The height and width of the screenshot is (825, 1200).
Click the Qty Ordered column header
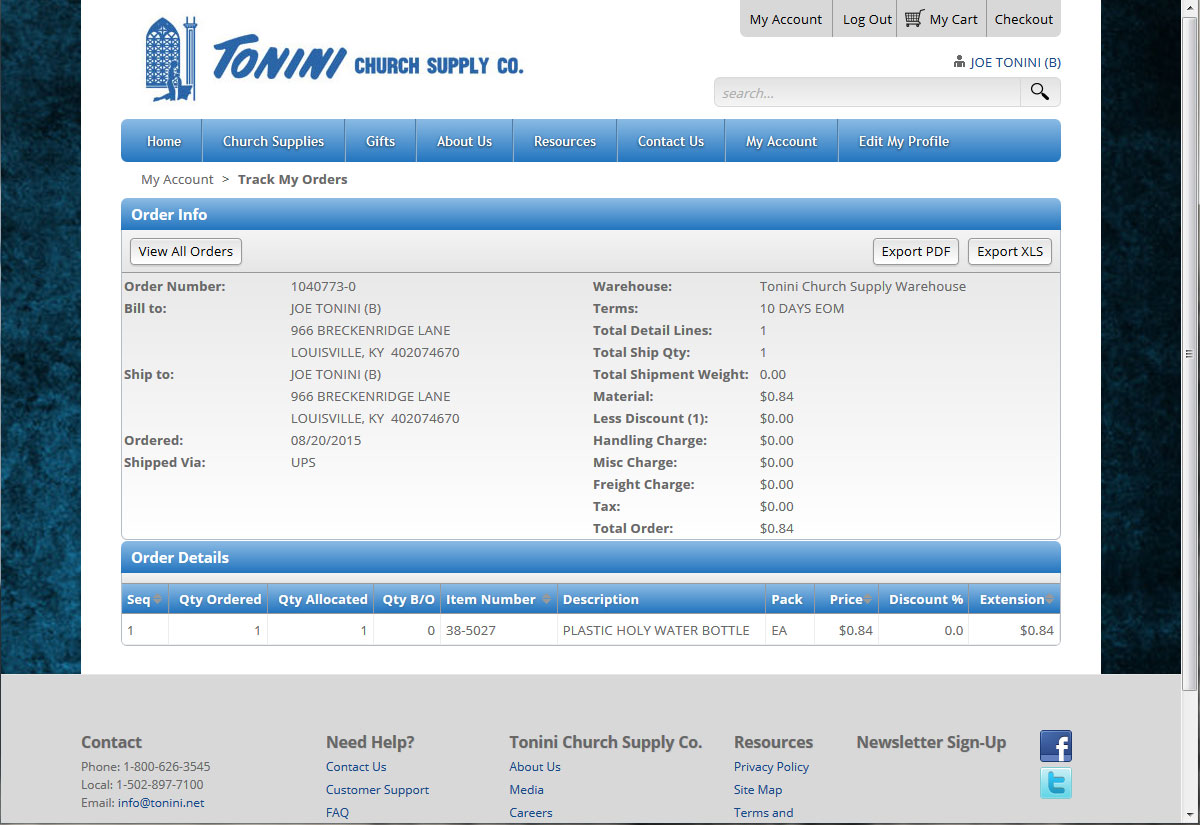tap(218, 600)
